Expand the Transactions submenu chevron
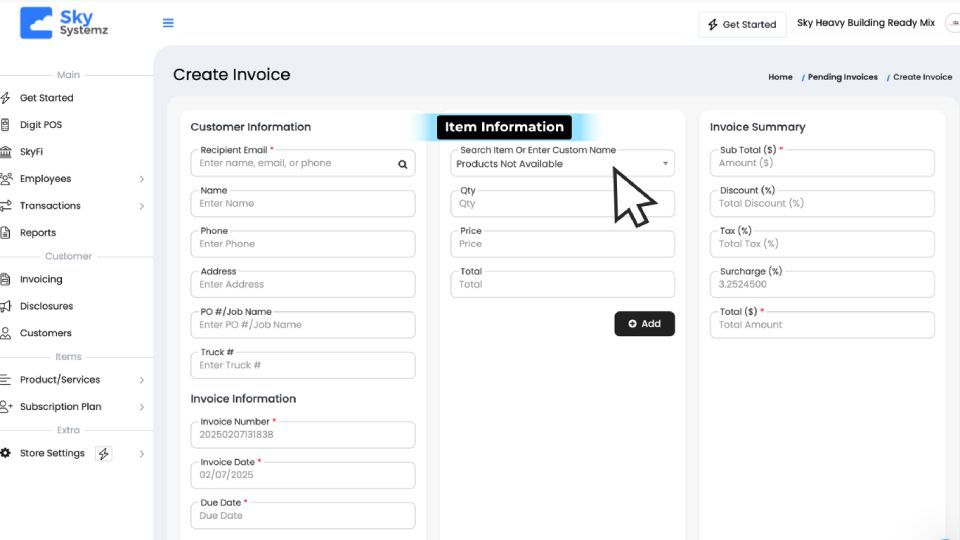This screenshot has height=540, width=960. coord(141,206)
